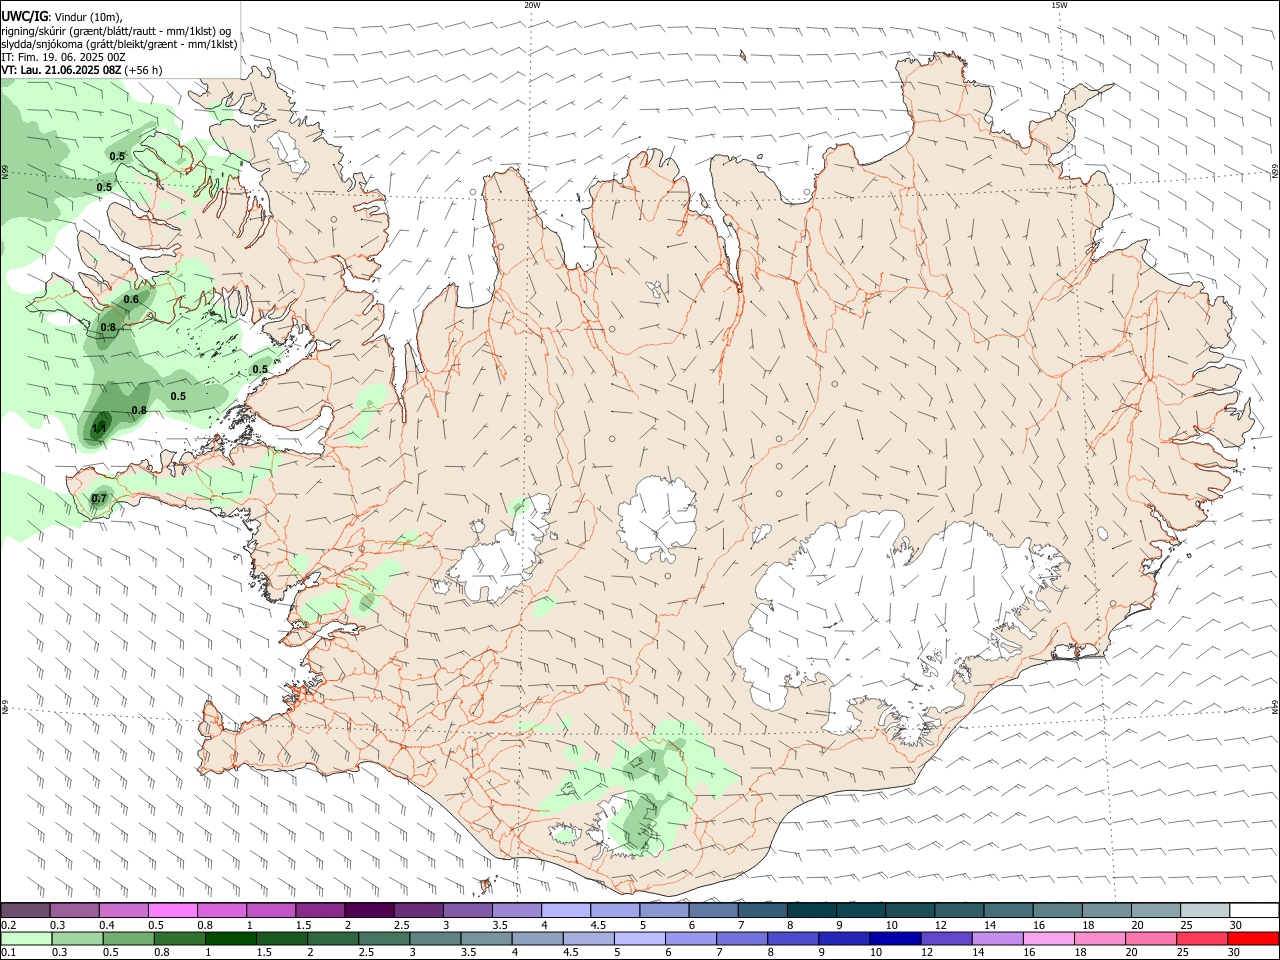Select the darkest purple swatch at 2, upper row
This screenshot has height=960, width=1280.
[x=369, y=911]
